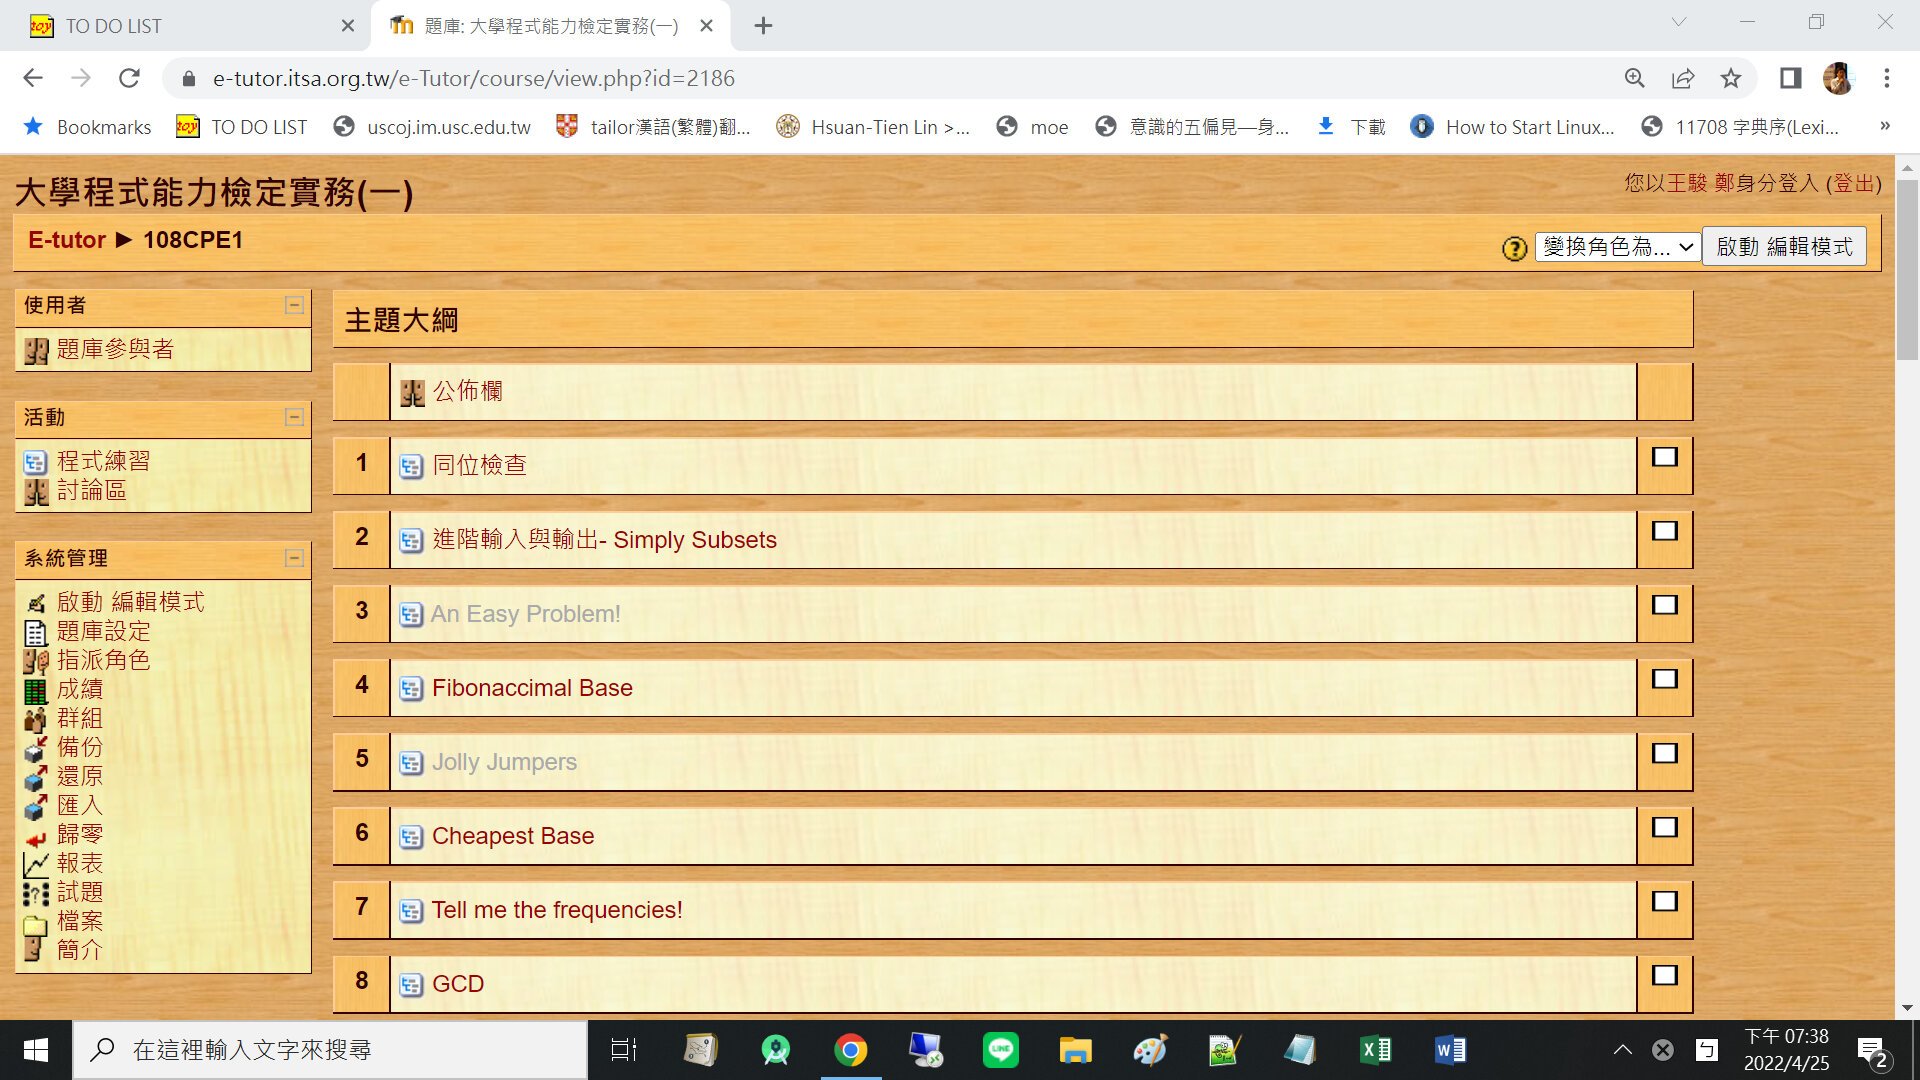Click the 歸零 reset icon
Screen dimensions: 1920x1080
click(35, 838)
